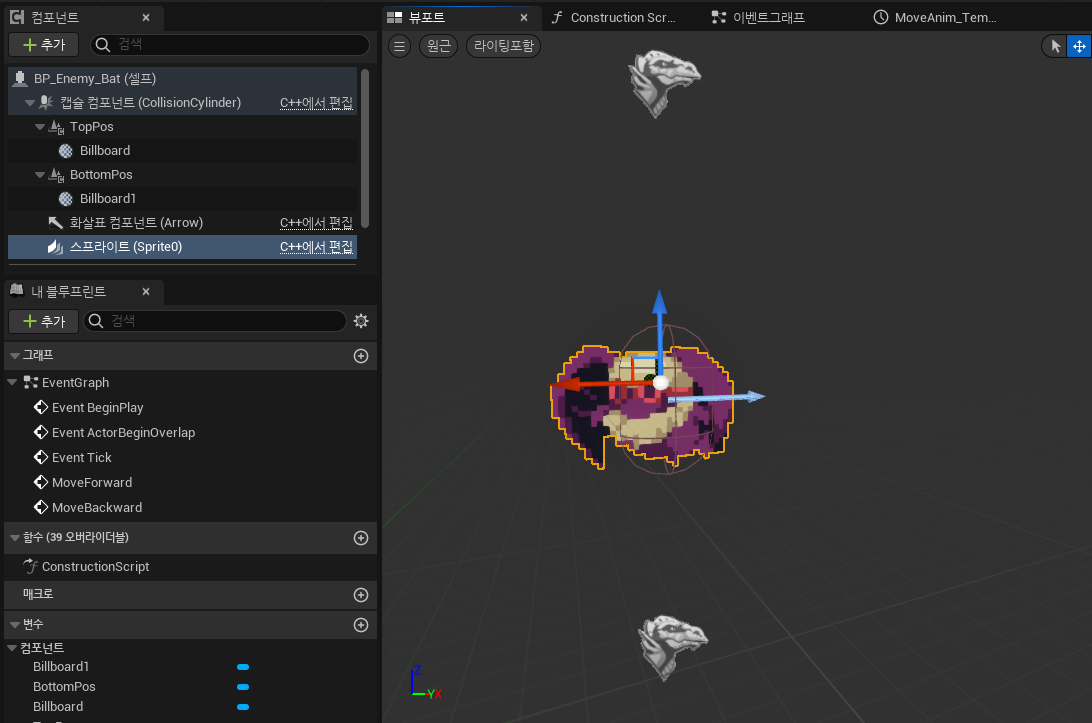Collapse the EventGraph tree node

12,382
